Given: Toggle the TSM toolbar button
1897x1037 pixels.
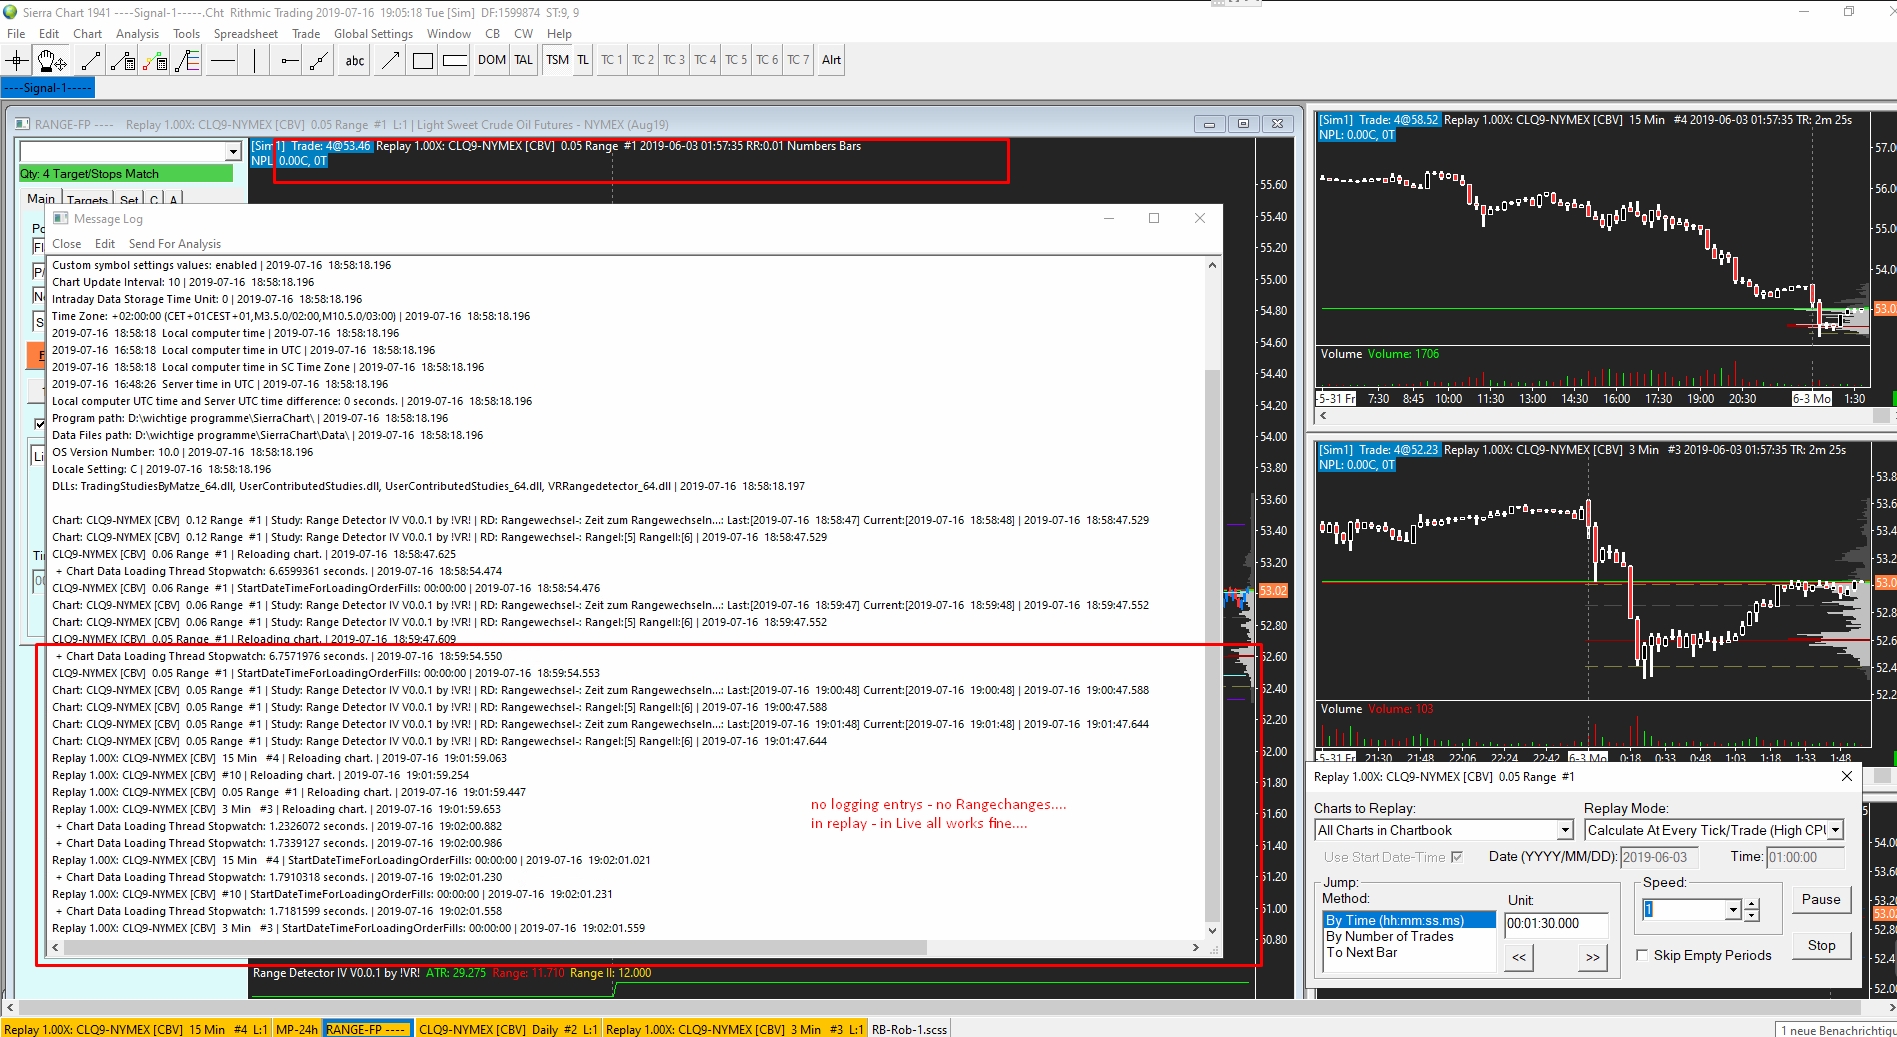Looking at the screenshot, I should pyautogui.click(x=558, y=60).
